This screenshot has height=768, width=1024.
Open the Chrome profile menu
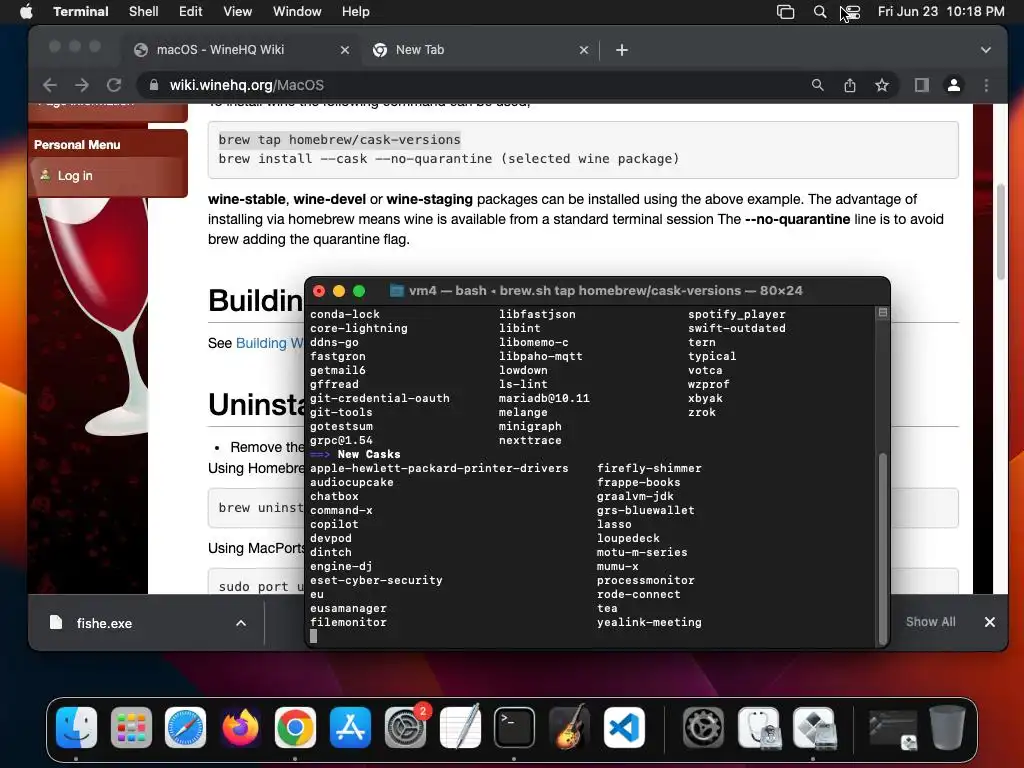954,86
